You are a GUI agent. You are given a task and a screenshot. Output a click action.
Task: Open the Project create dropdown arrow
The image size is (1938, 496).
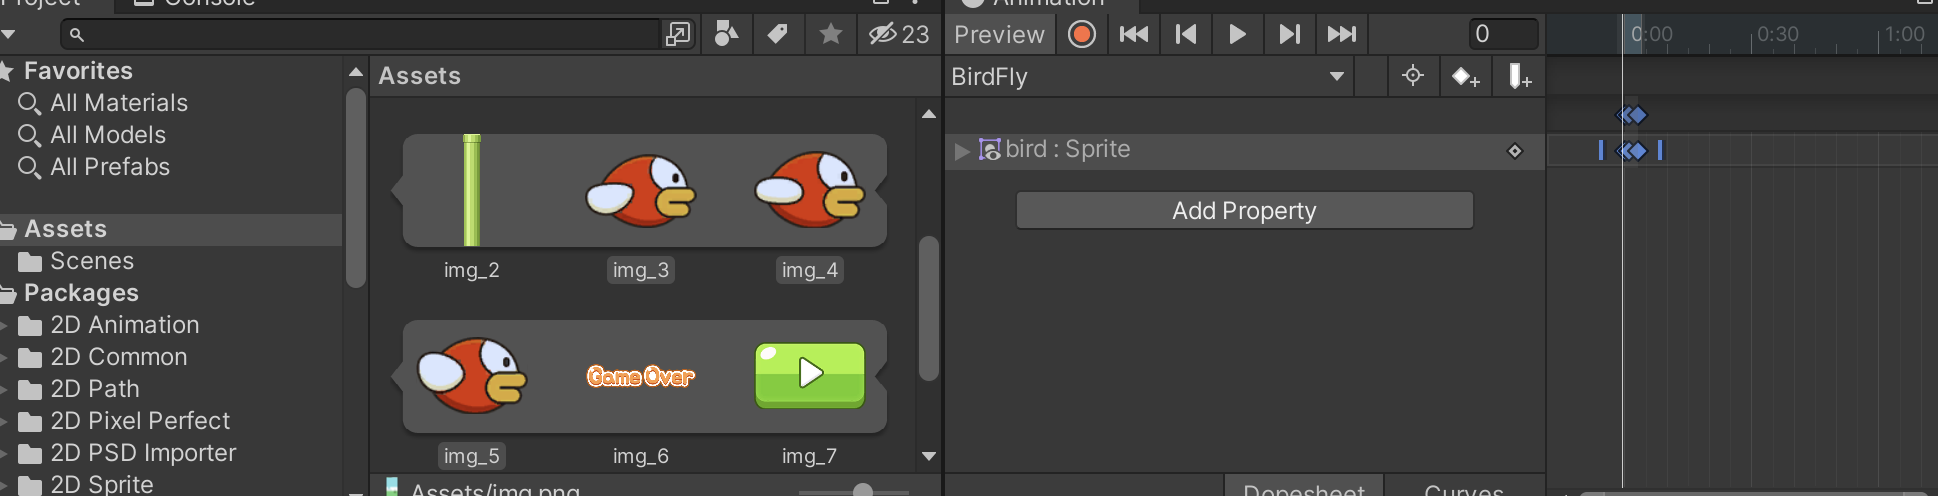coord(8,34)
